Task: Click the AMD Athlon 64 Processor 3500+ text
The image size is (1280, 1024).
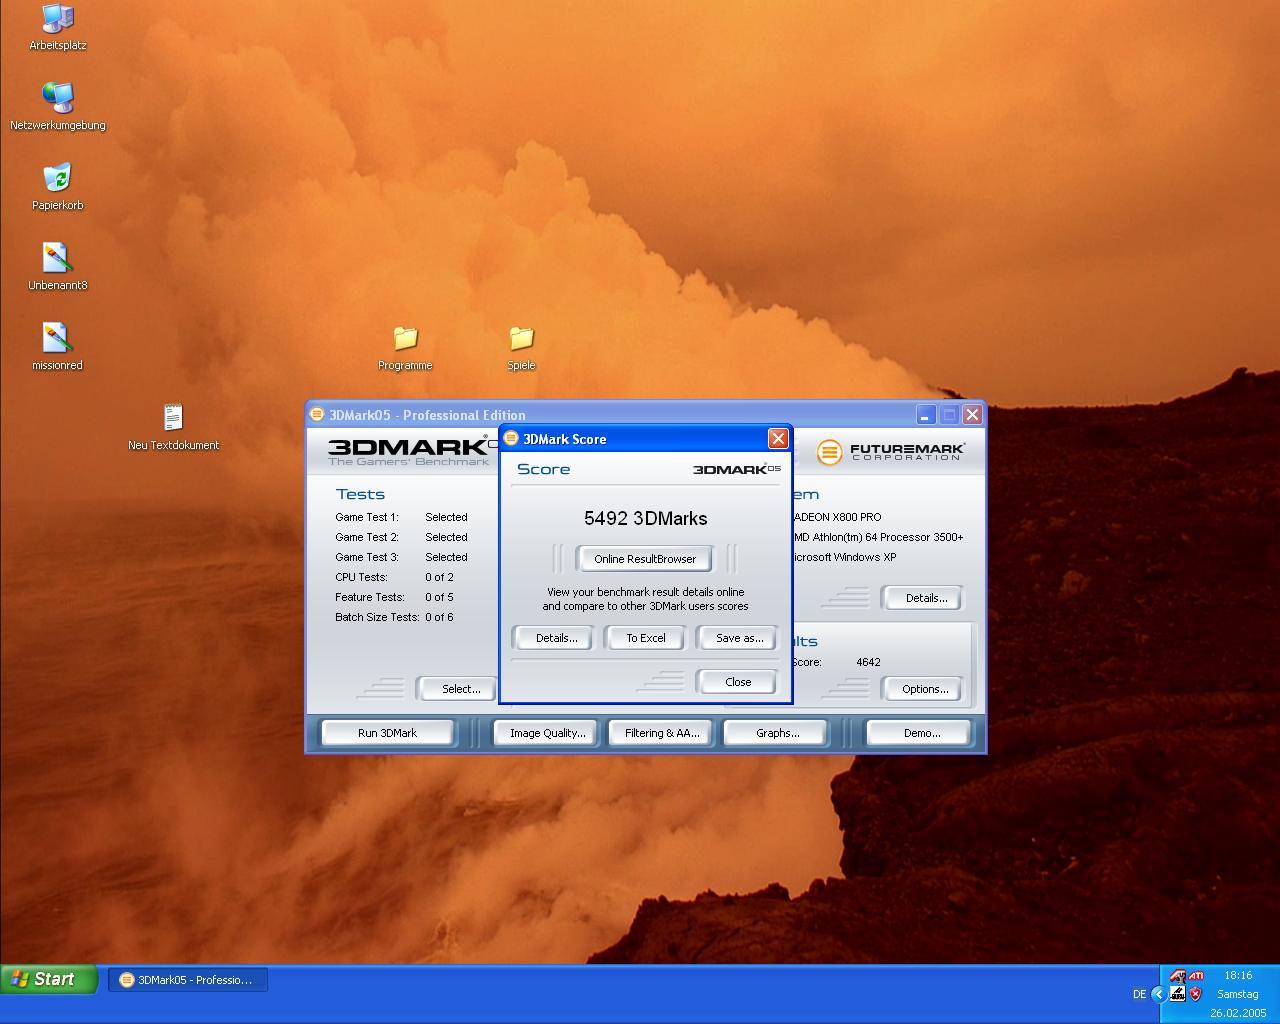Action: (x=879, y=537)
